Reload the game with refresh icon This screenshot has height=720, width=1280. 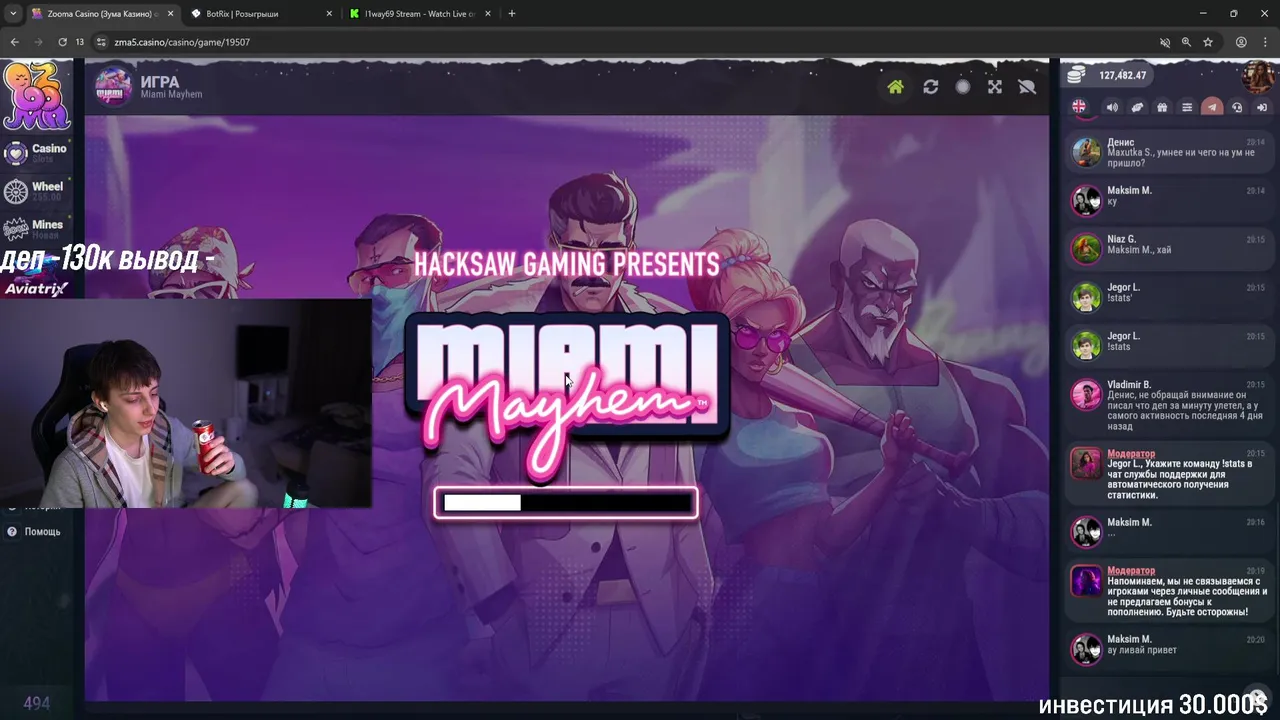931,87
